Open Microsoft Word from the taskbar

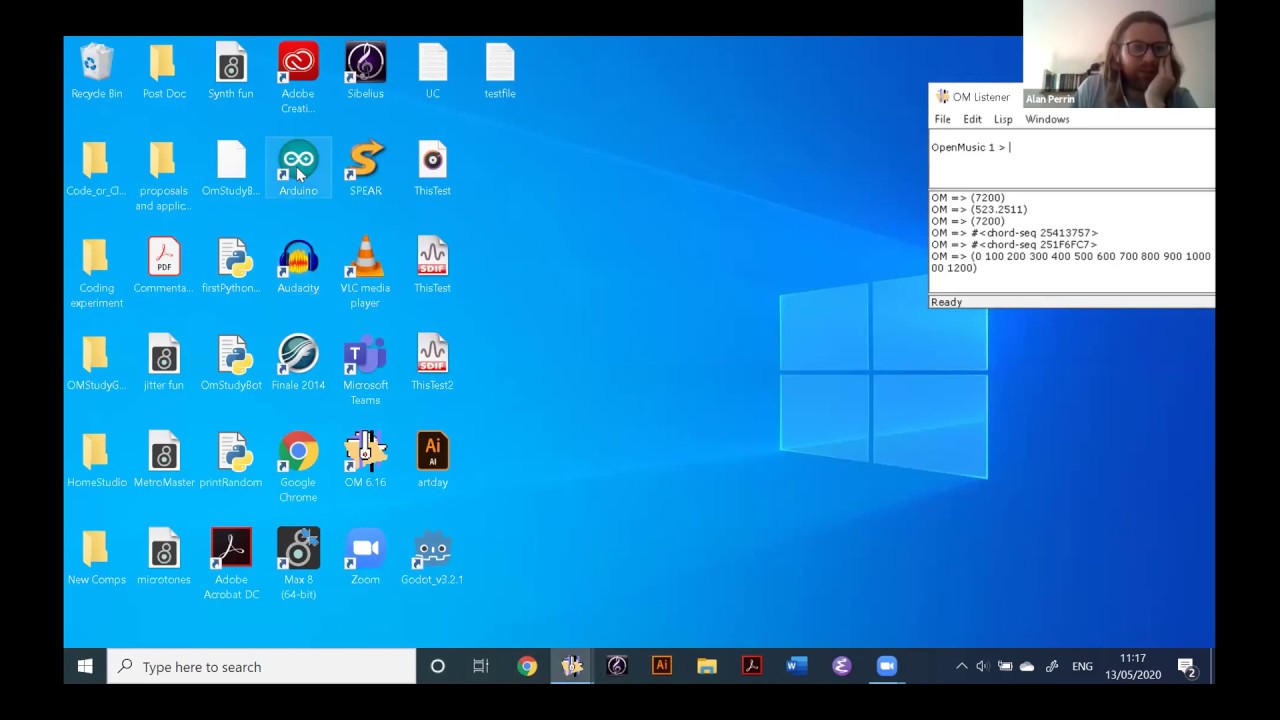pyautogui.click(x=797, y=666)
